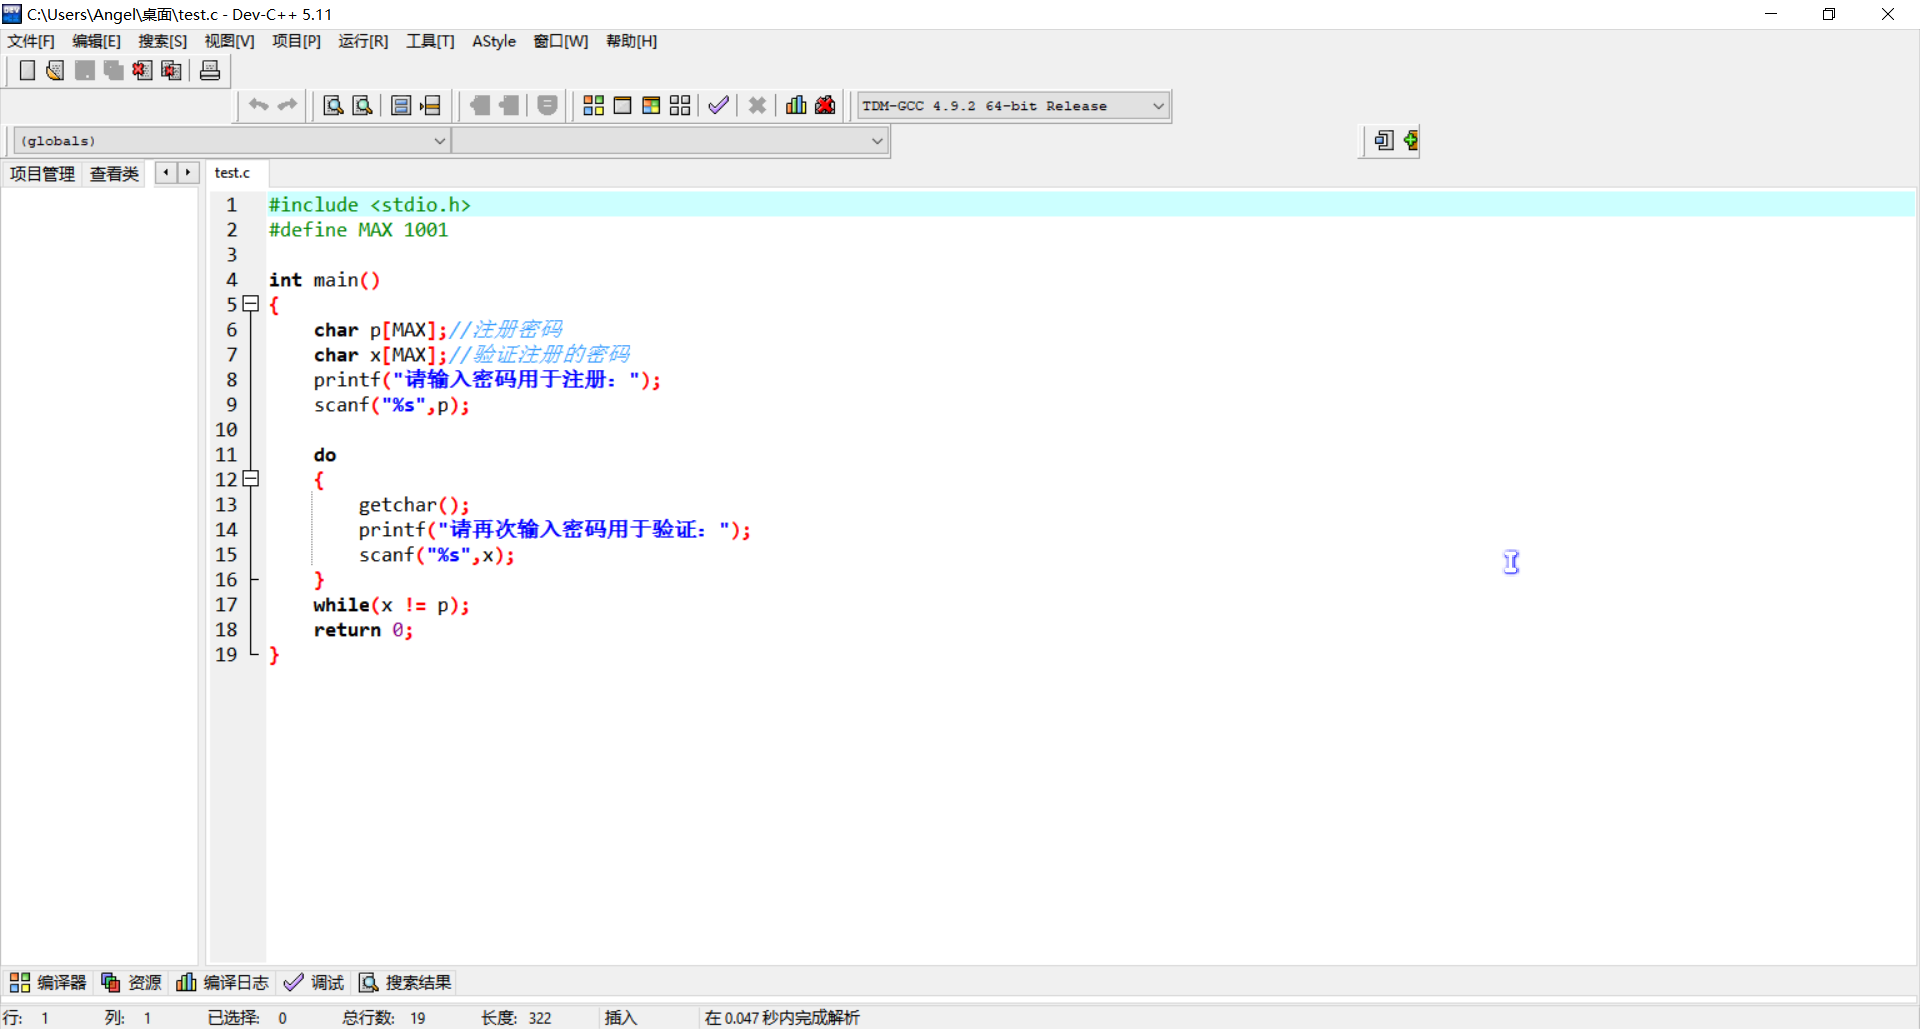Start debugging with checkmark icon

pos(718,105)
